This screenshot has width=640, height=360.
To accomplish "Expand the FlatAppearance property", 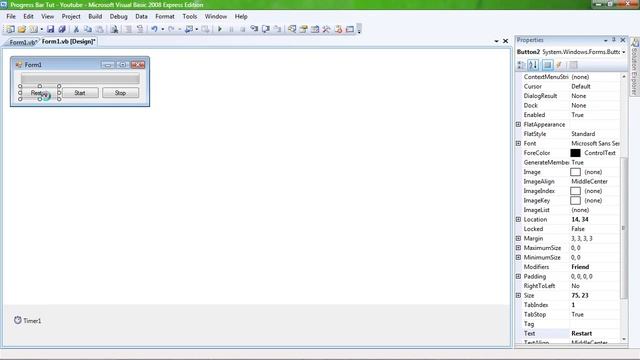I will (x=518, y=124).
